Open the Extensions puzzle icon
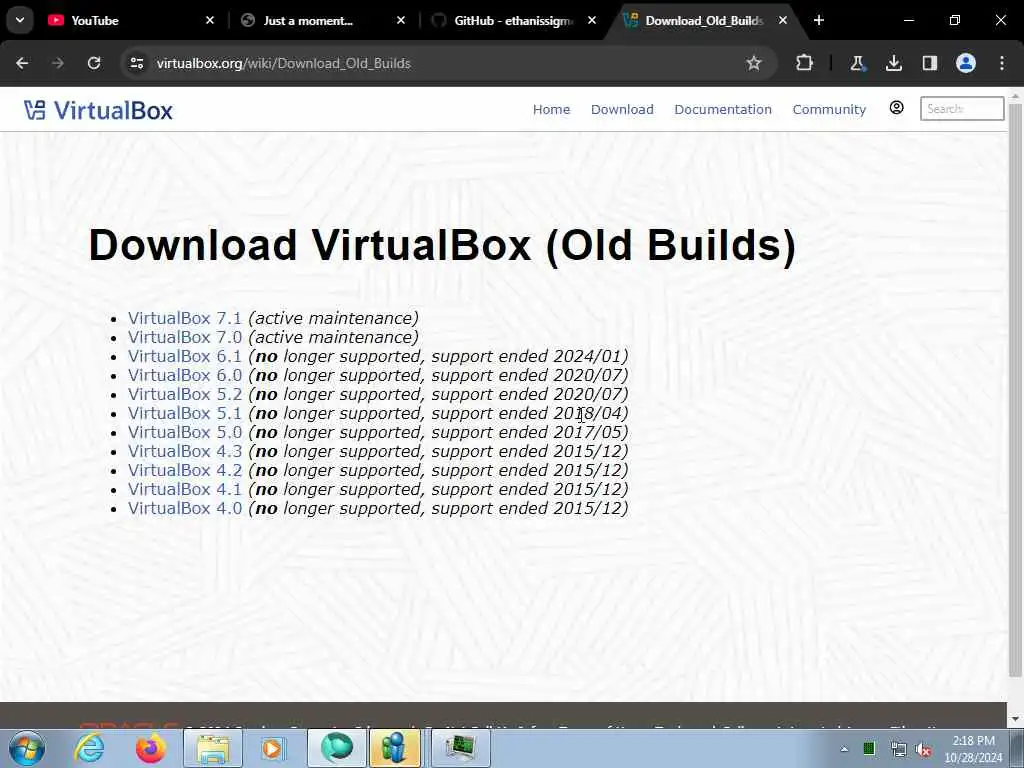Screen dimensions: 1024x768 click(805, 63)
